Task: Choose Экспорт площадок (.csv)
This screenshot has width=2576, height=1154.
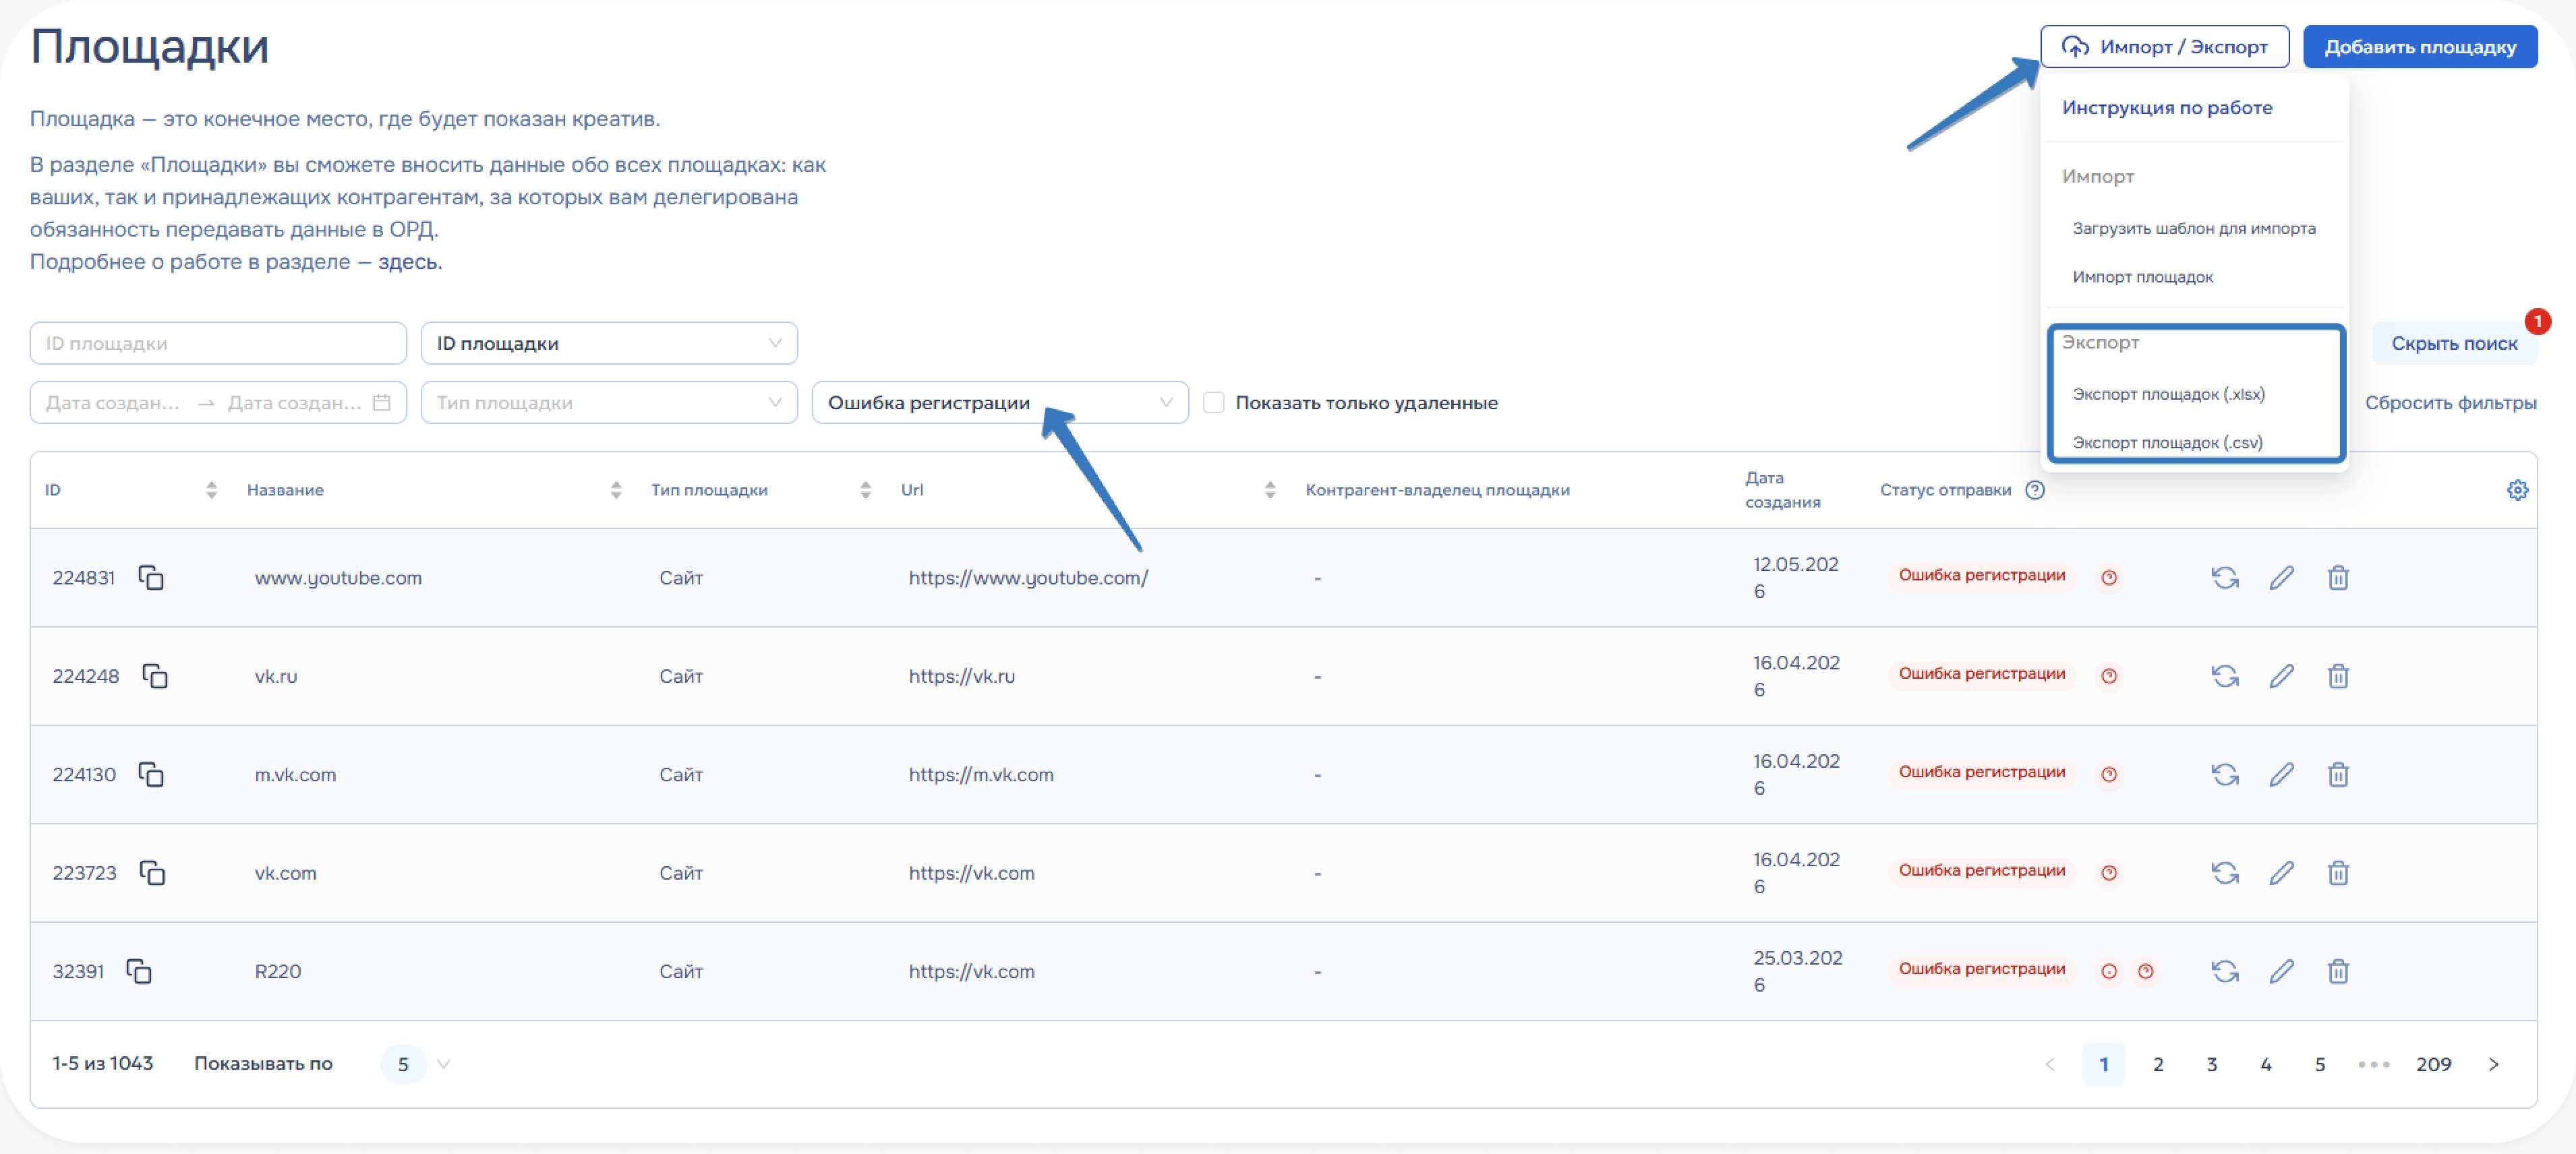Action: pos(2167,442)
